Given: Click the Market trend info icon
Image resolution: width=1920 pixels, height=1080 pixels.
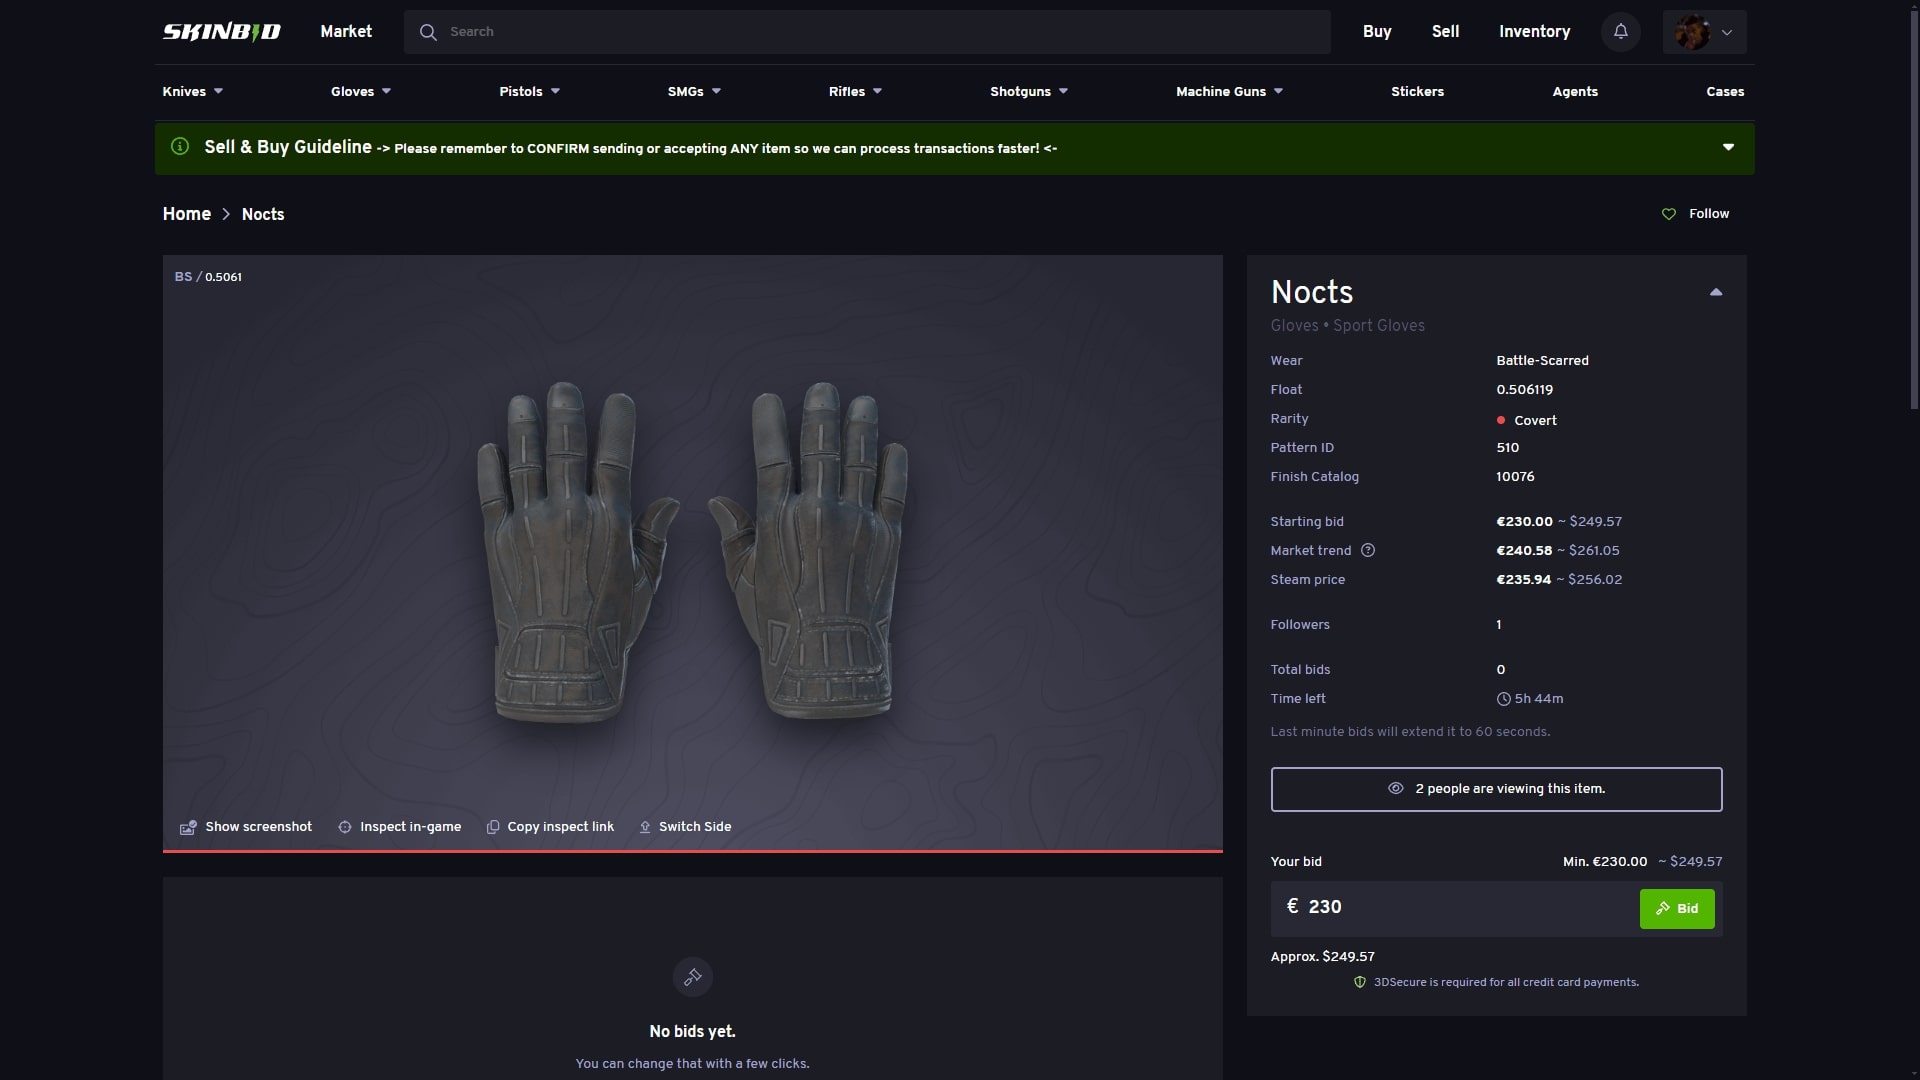Looking at the screenshot, I should (x=1368, y=550).
